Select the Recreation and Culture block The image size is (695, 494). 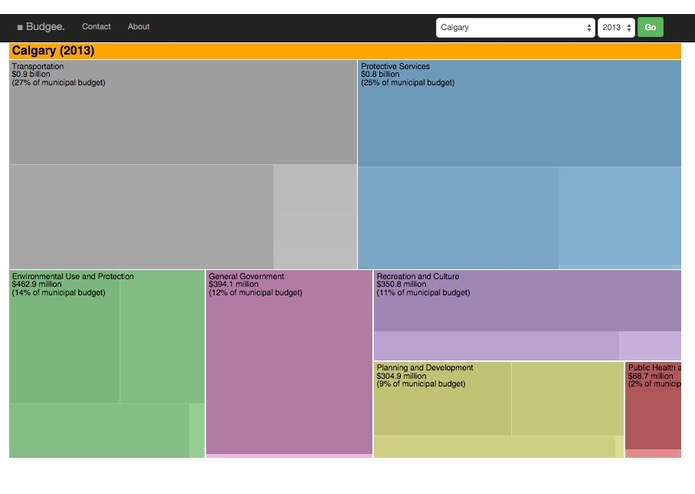527,315
